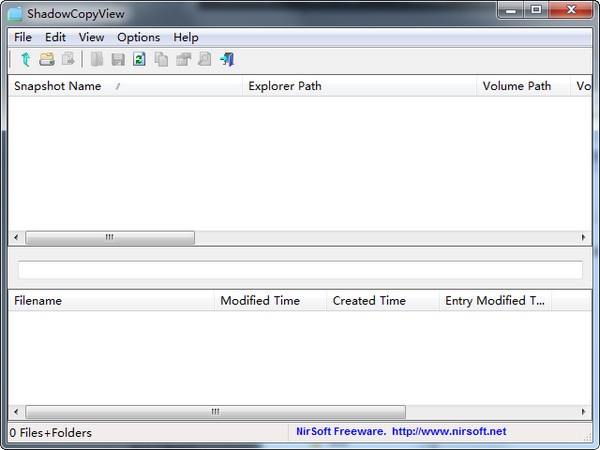Open the View menu
The width and height of the screenshot is (600, 450).
point(91,37)
